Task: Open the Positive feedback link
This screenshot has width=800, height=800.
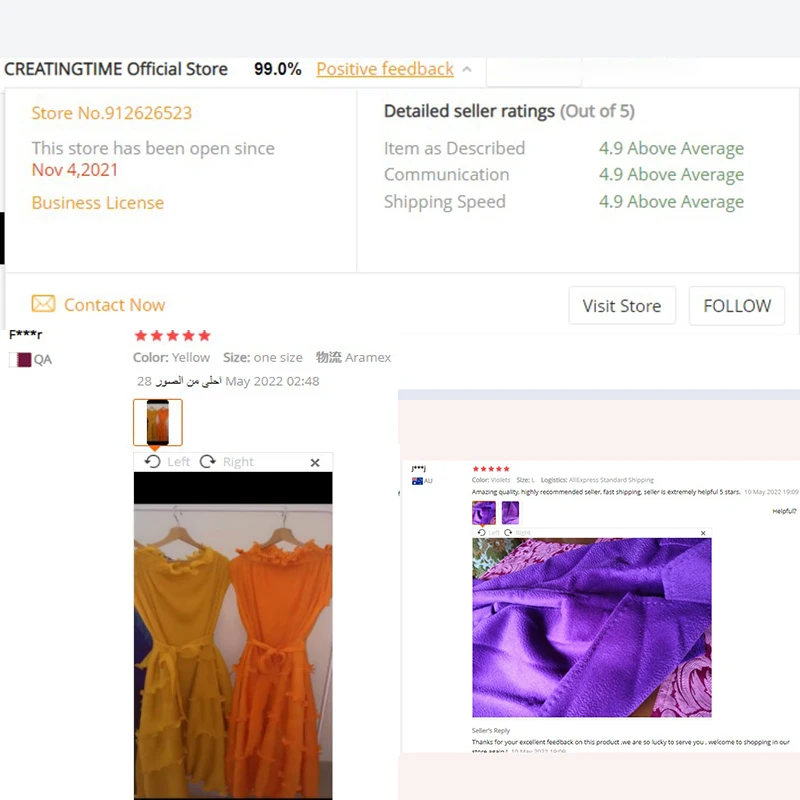Action: pos(385,69)
